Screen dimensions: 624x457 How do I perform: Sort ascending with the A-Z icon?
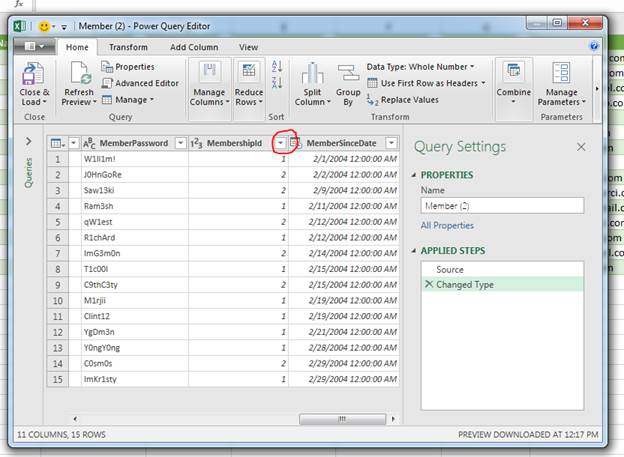[277, 66]
